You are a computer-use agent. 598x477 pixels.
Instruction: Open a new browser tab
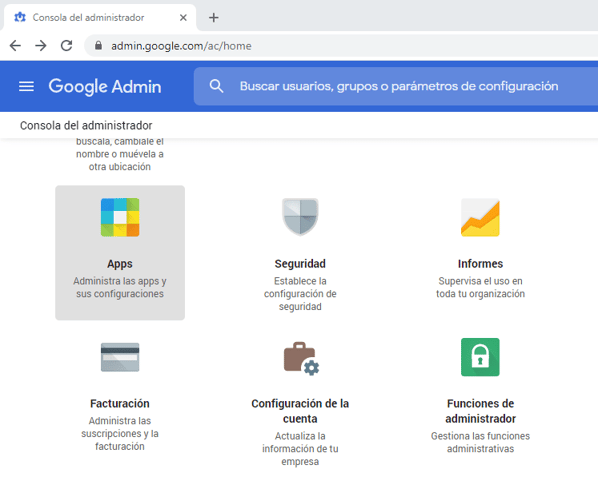[x=214, y=18]
